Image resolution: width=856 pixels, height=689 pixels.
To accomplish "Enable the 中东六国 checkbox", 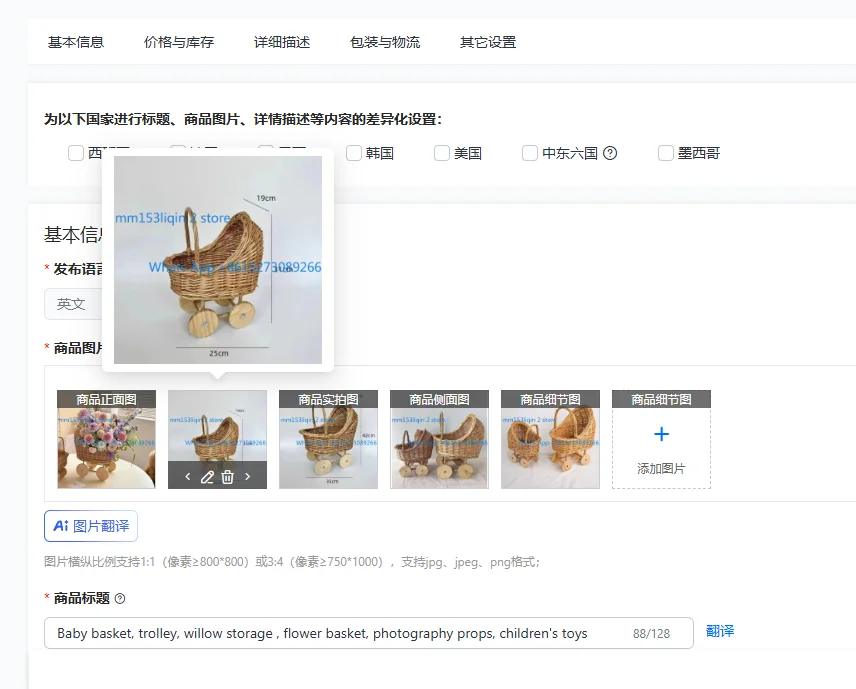I will point(530,153).
